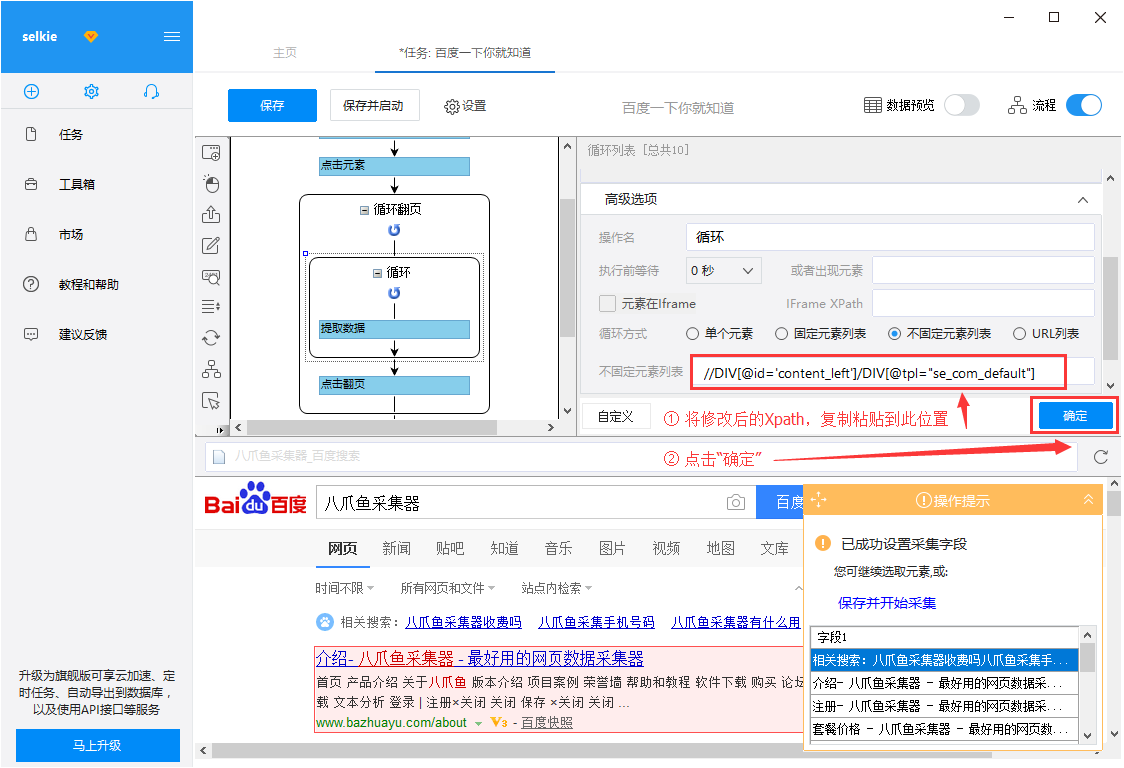This screenshot has width=1124, height=768.
Task: Click the 自定义 button
Action: pyautogui.click(x=616, y=417)
